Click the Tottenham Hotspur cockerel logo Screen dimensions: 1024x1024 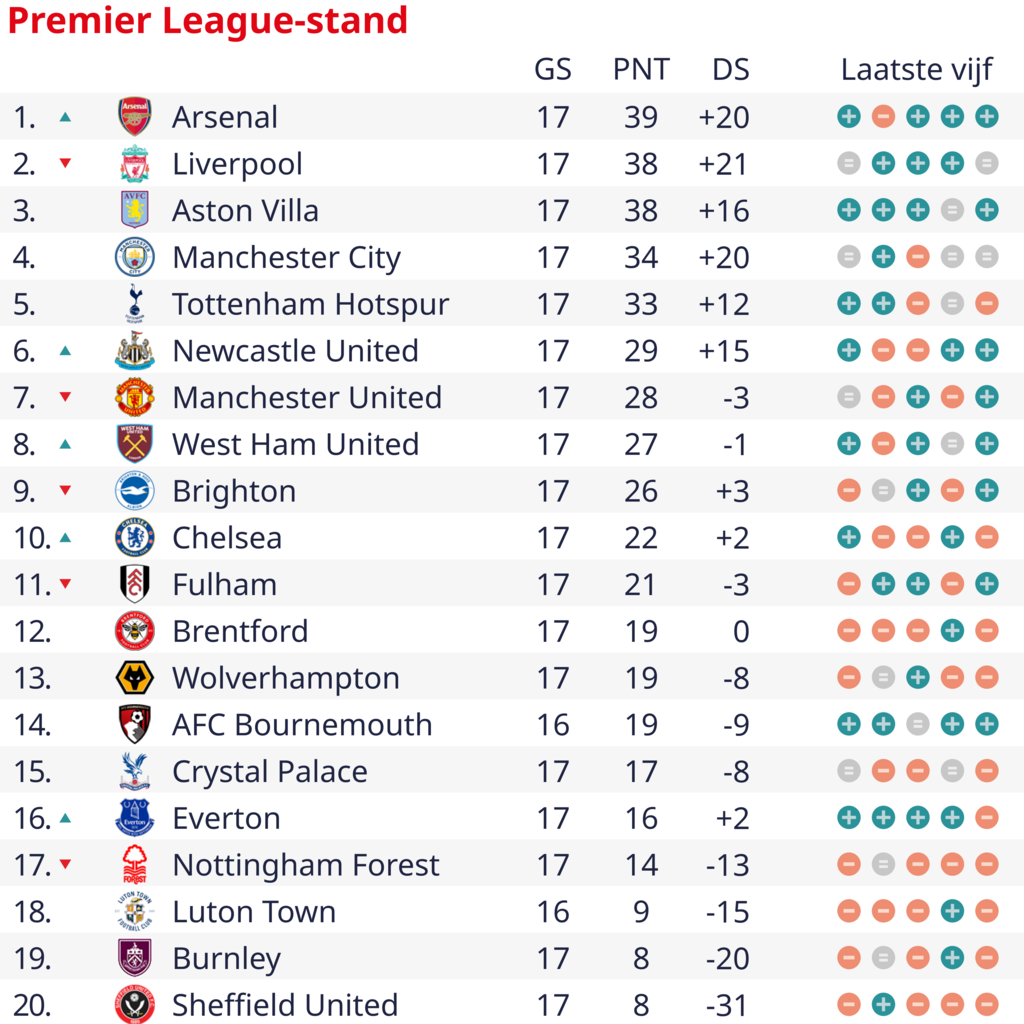click(x=135, y=304)
